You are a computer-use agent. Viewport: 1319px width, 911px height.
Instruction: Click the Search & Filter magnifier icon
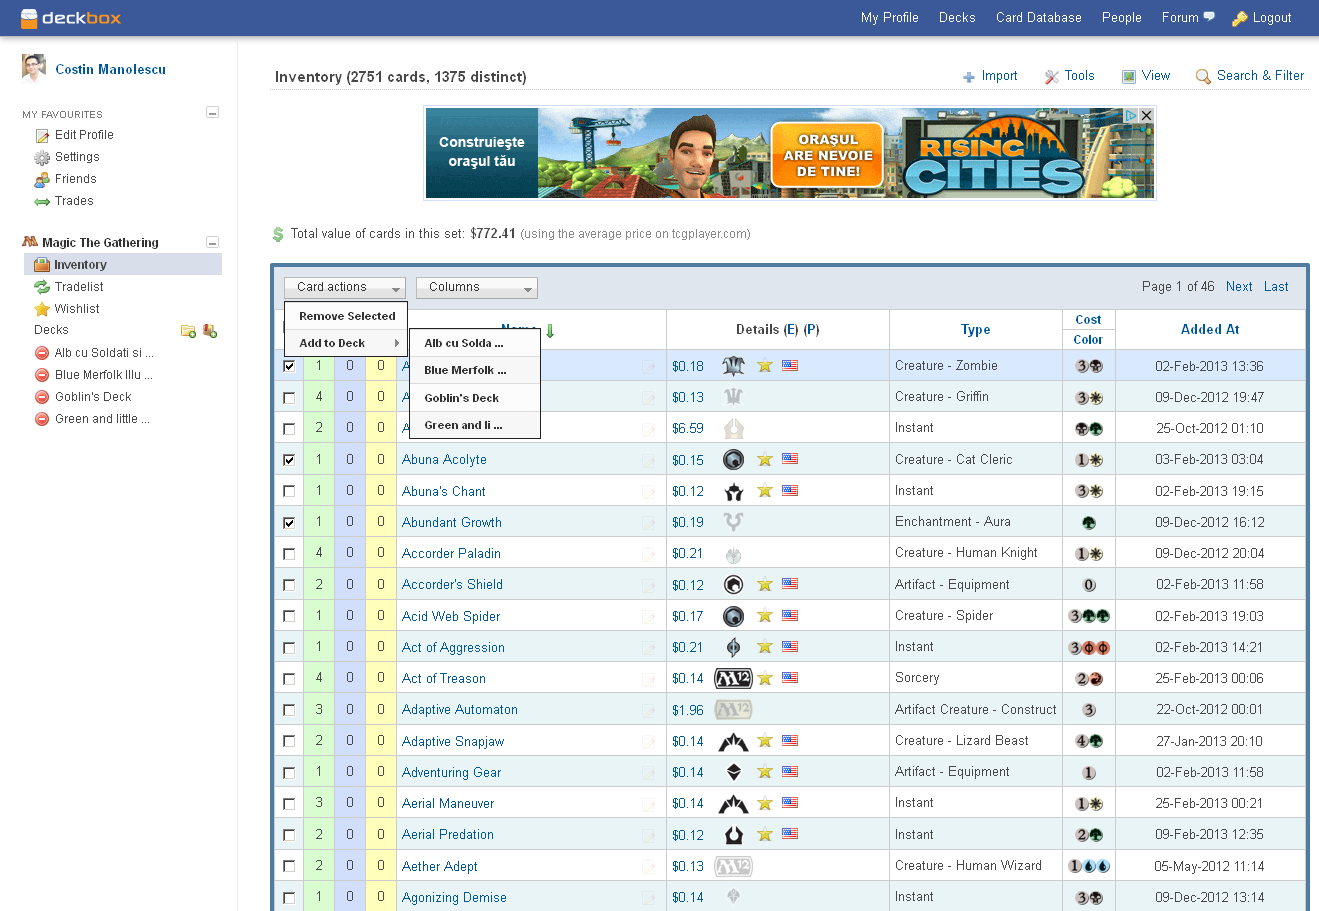[1203, 77]
